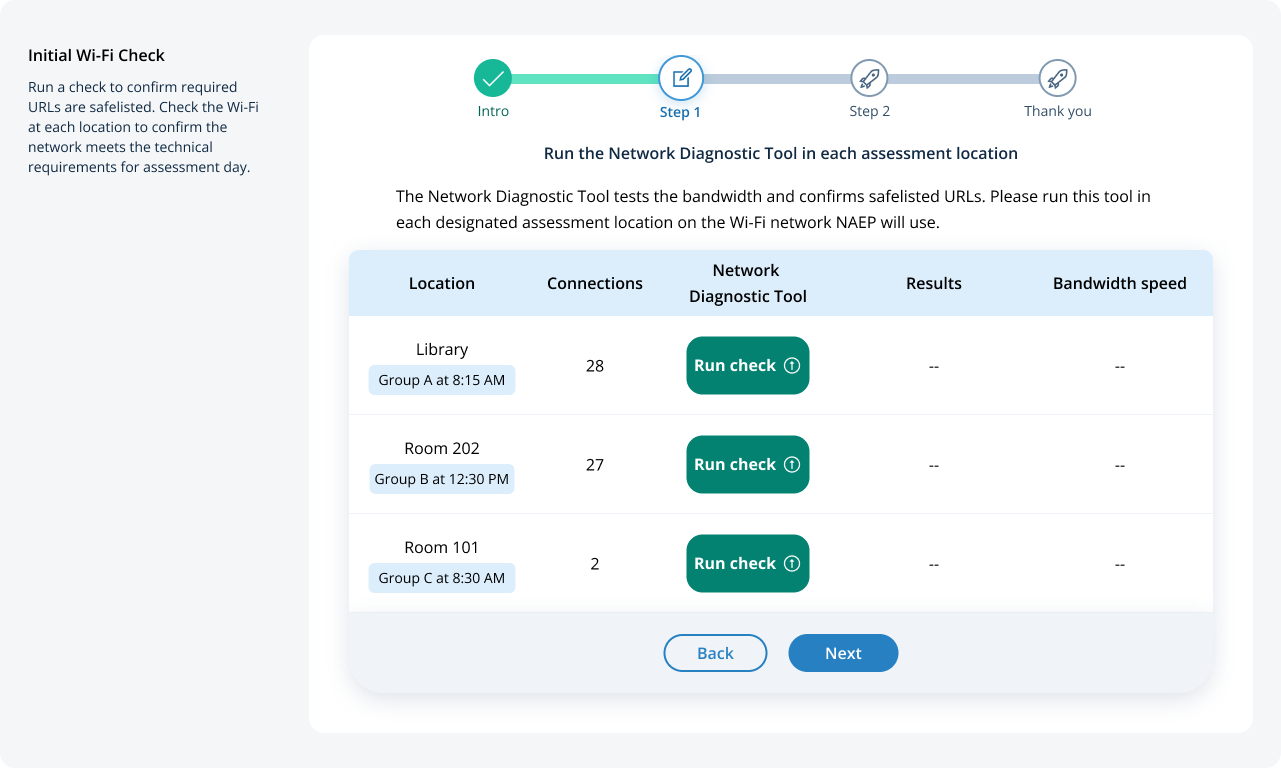
Task: Click the Group C at 8:30 AM tag
Action: coord(442,578)
